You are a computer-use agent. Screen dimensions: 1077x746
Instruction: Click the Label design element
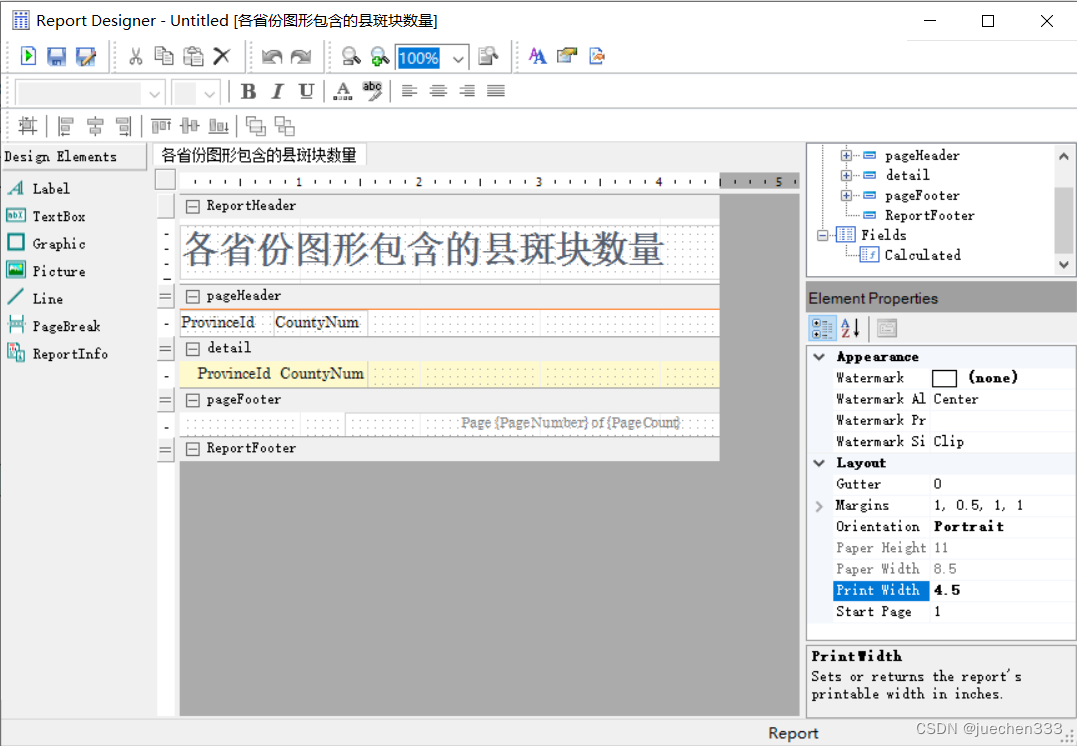coord(50,188)
